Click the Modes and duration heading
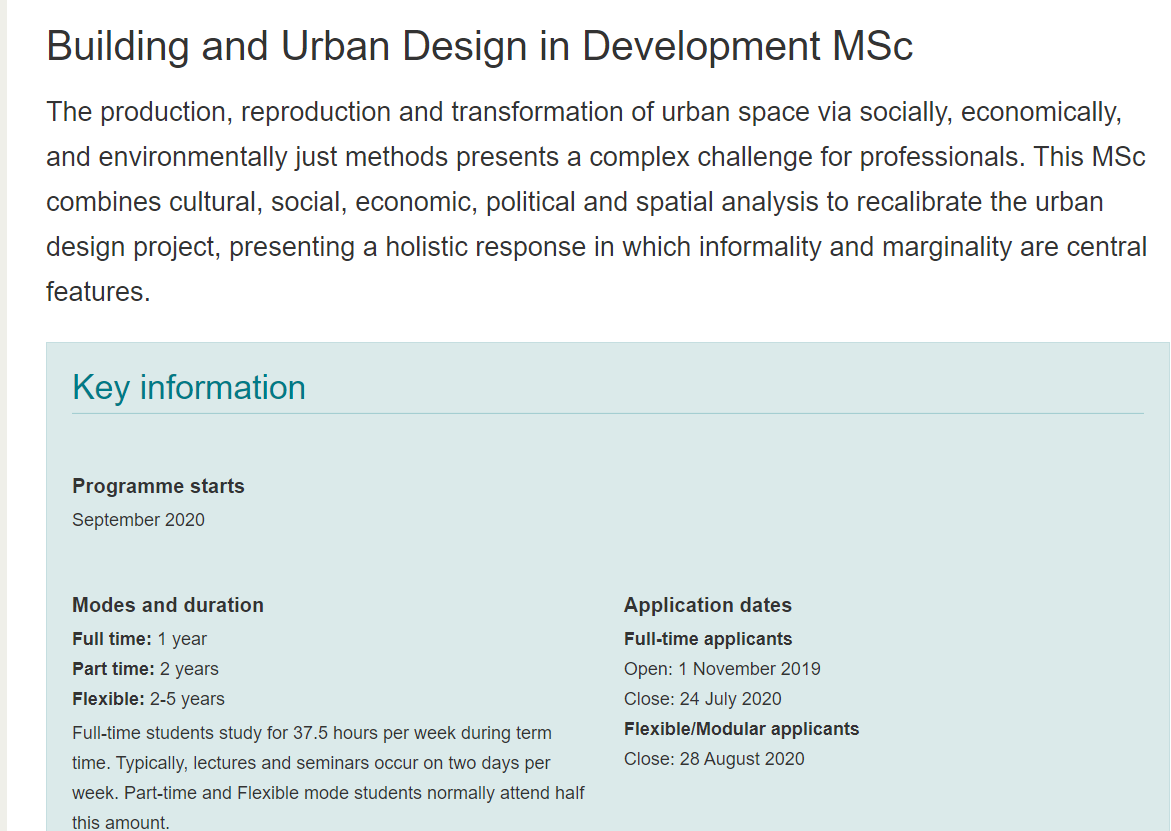Viewport: 1171px width, 831px height. coord(168,605)
